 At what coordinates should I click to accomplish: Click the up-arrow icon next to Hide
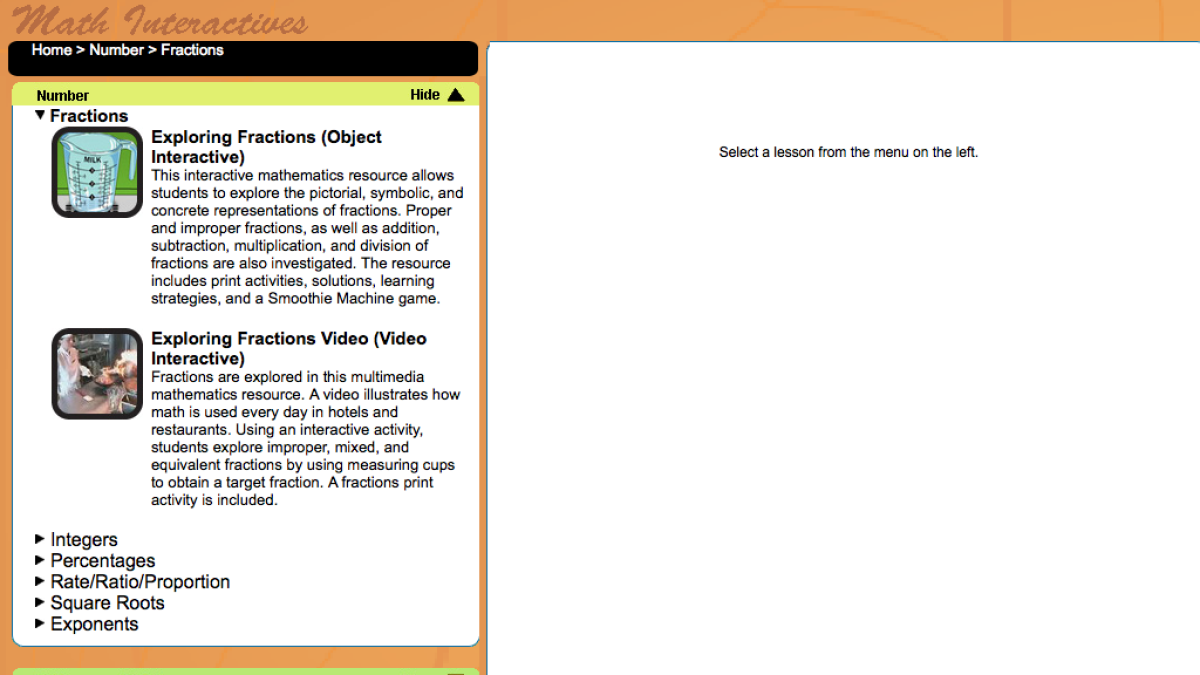[457, 94]
